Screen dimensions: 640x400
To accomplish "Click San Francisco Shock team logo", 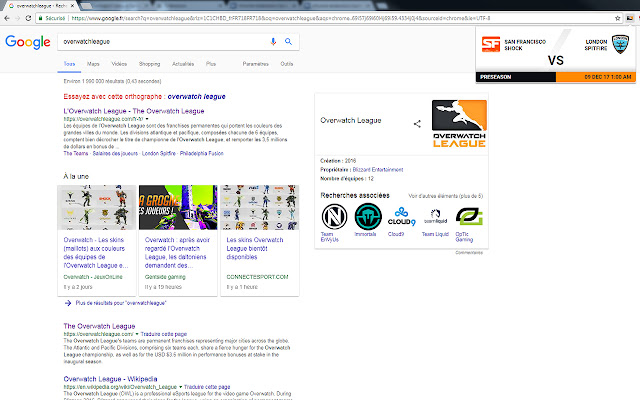I will 491,44.
